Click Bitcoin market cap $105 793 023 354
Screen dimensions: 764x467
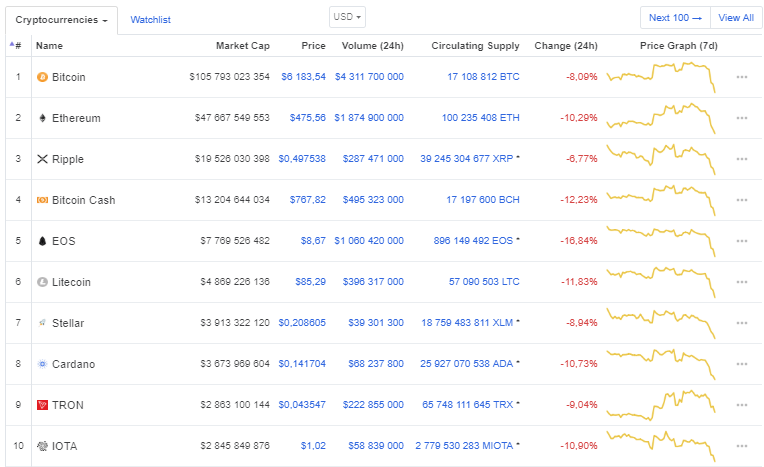pyautogui.click(x=229, y=77)
